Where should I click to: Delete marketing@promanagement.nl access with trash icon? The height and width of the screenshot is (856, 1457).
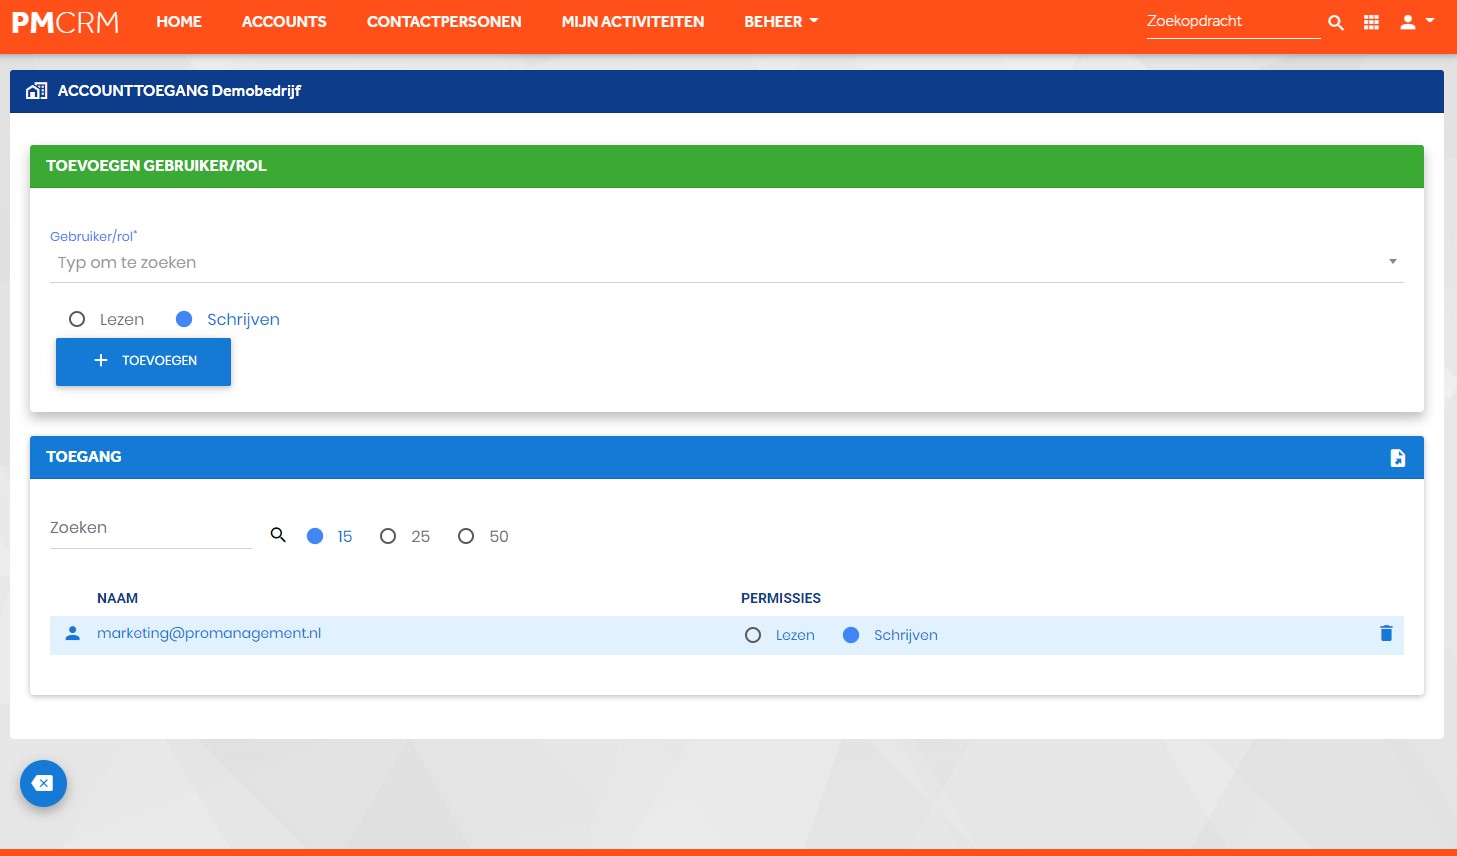(1386, 633)
